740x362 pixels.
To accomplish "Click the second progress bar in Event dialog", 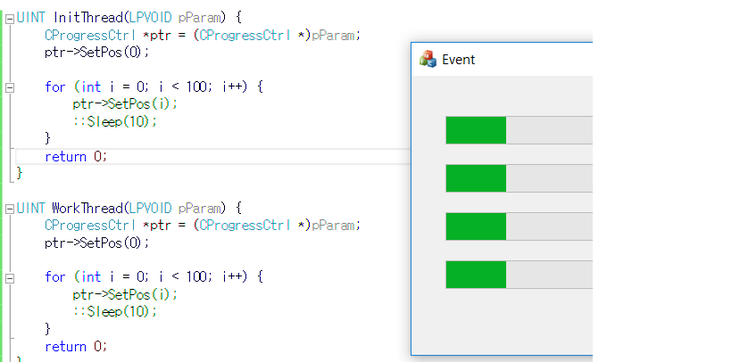I will coord(519,178).
